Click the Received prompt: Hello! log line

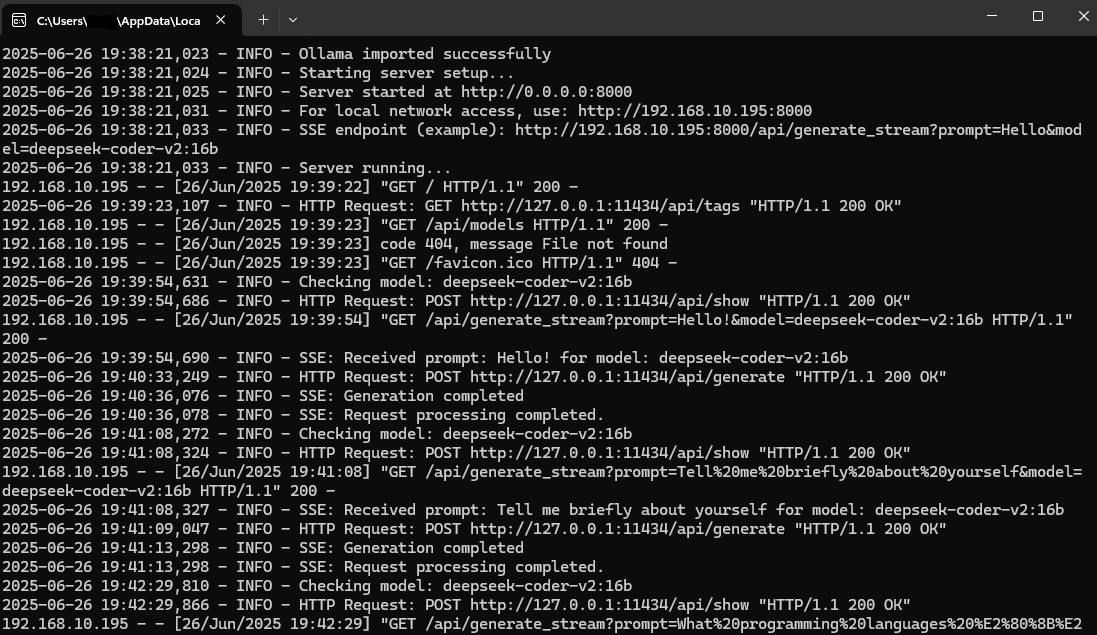tap(425, 357)
